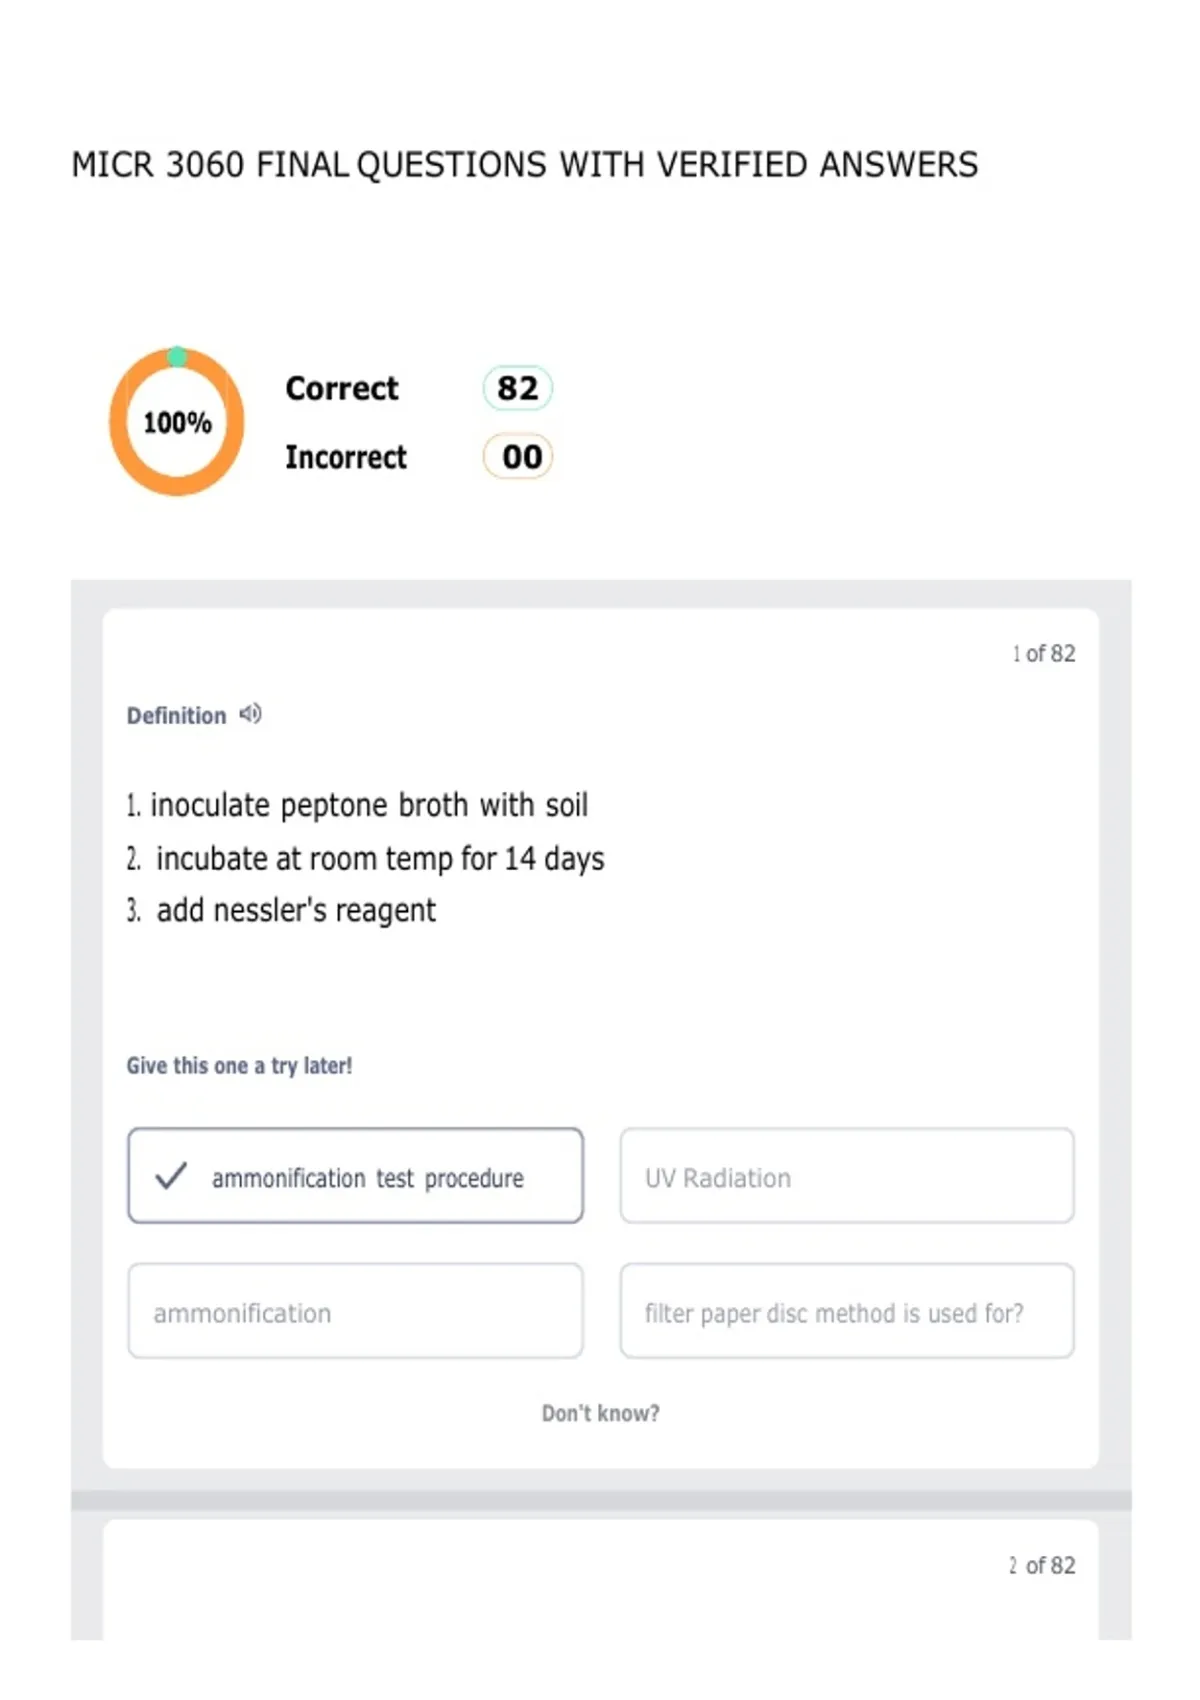Pick the ammonification answer option
Viewport: 1200px width, 1700px height.
click(x=355, y=1311)
